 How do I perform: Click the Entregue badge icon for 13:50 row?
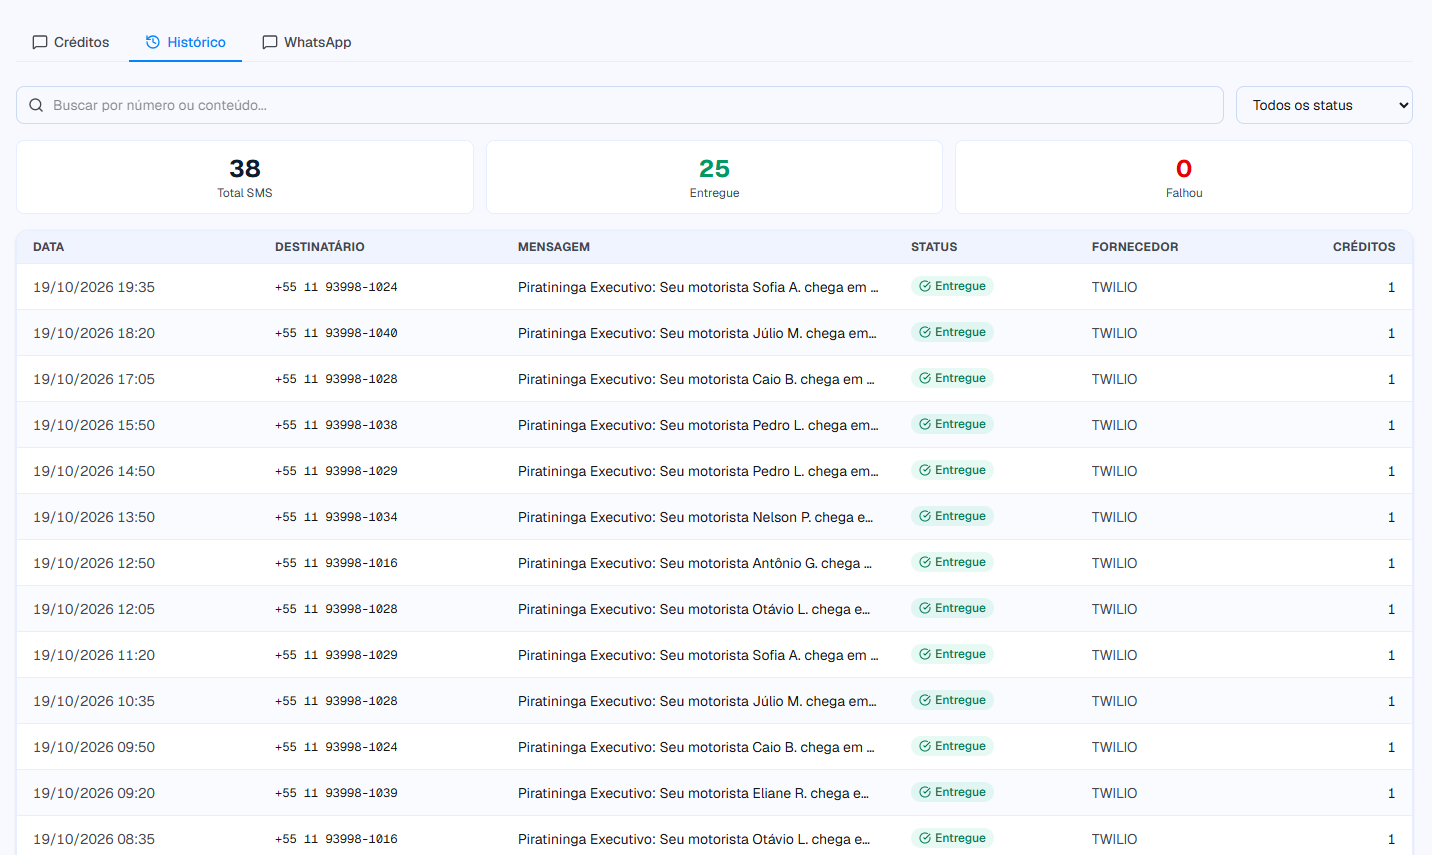pos(925,516)
